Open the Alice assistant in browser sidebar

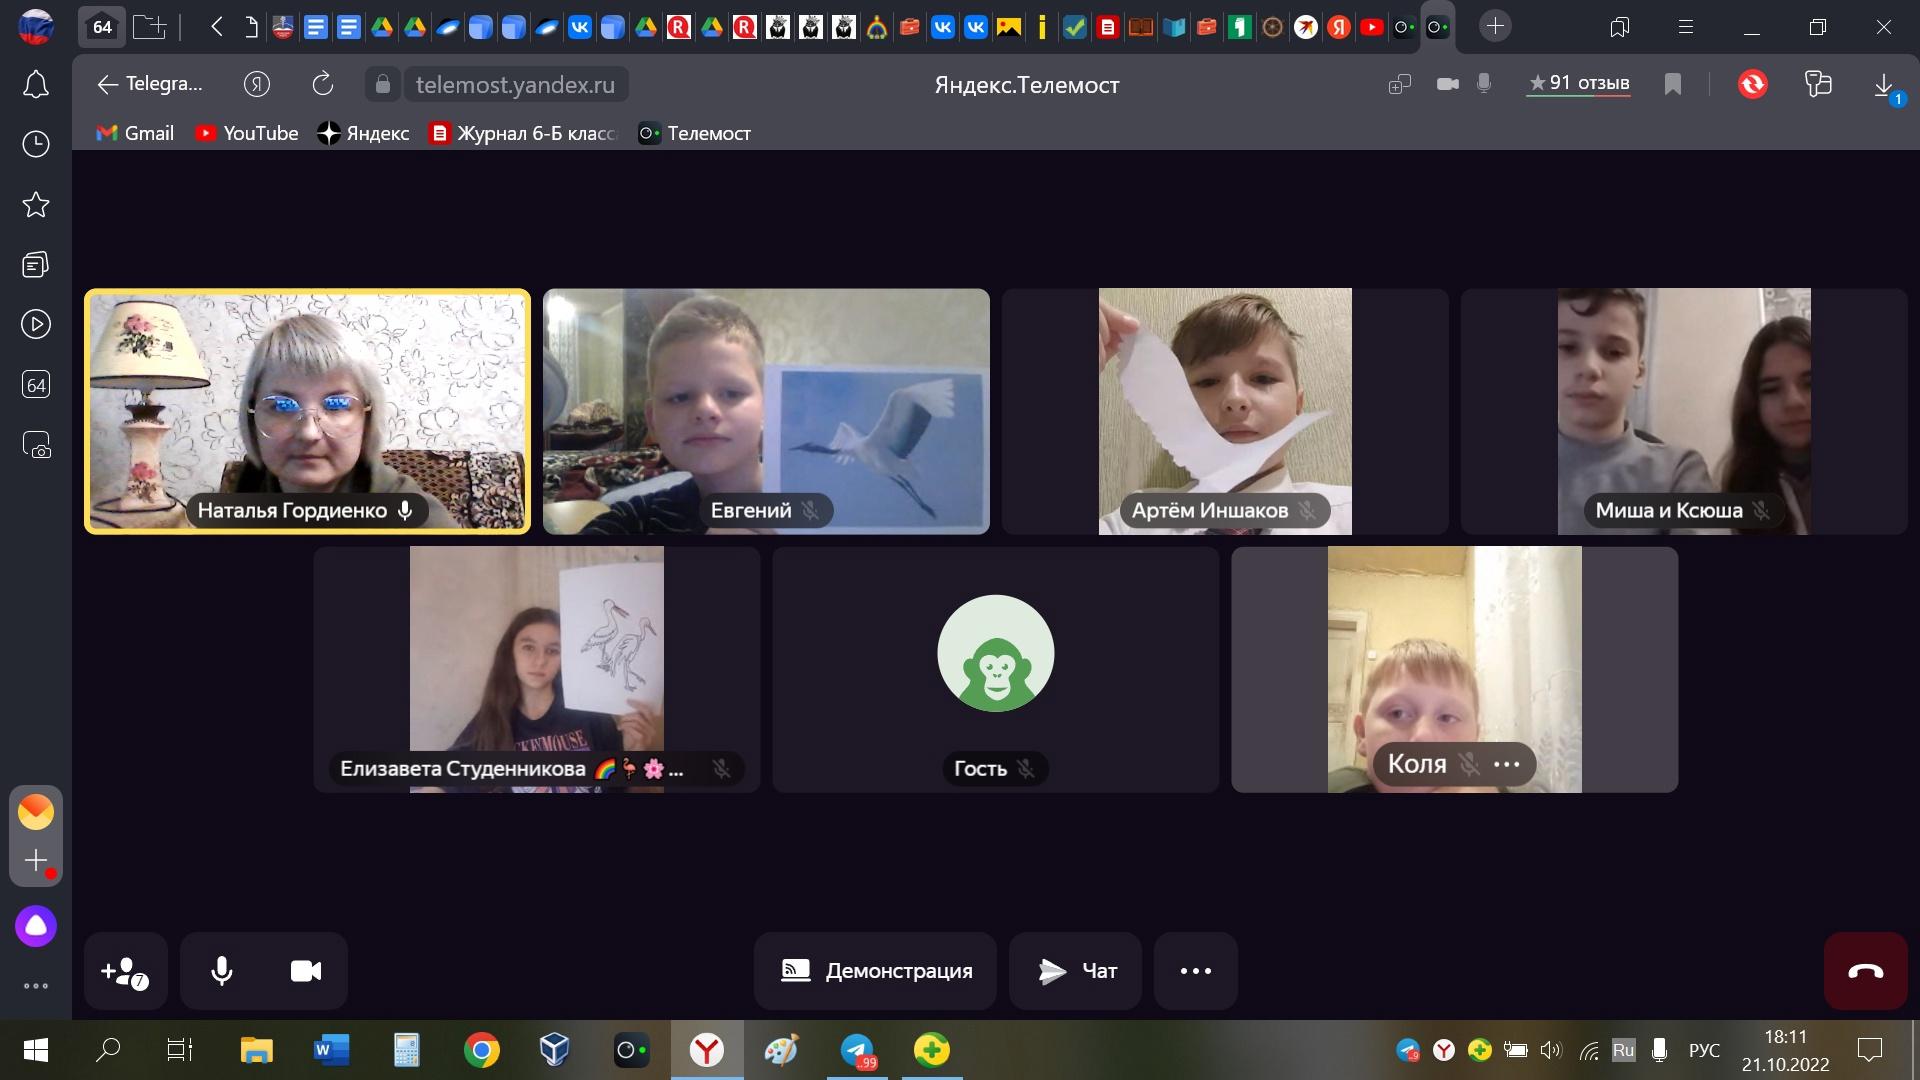pos(36,926)
